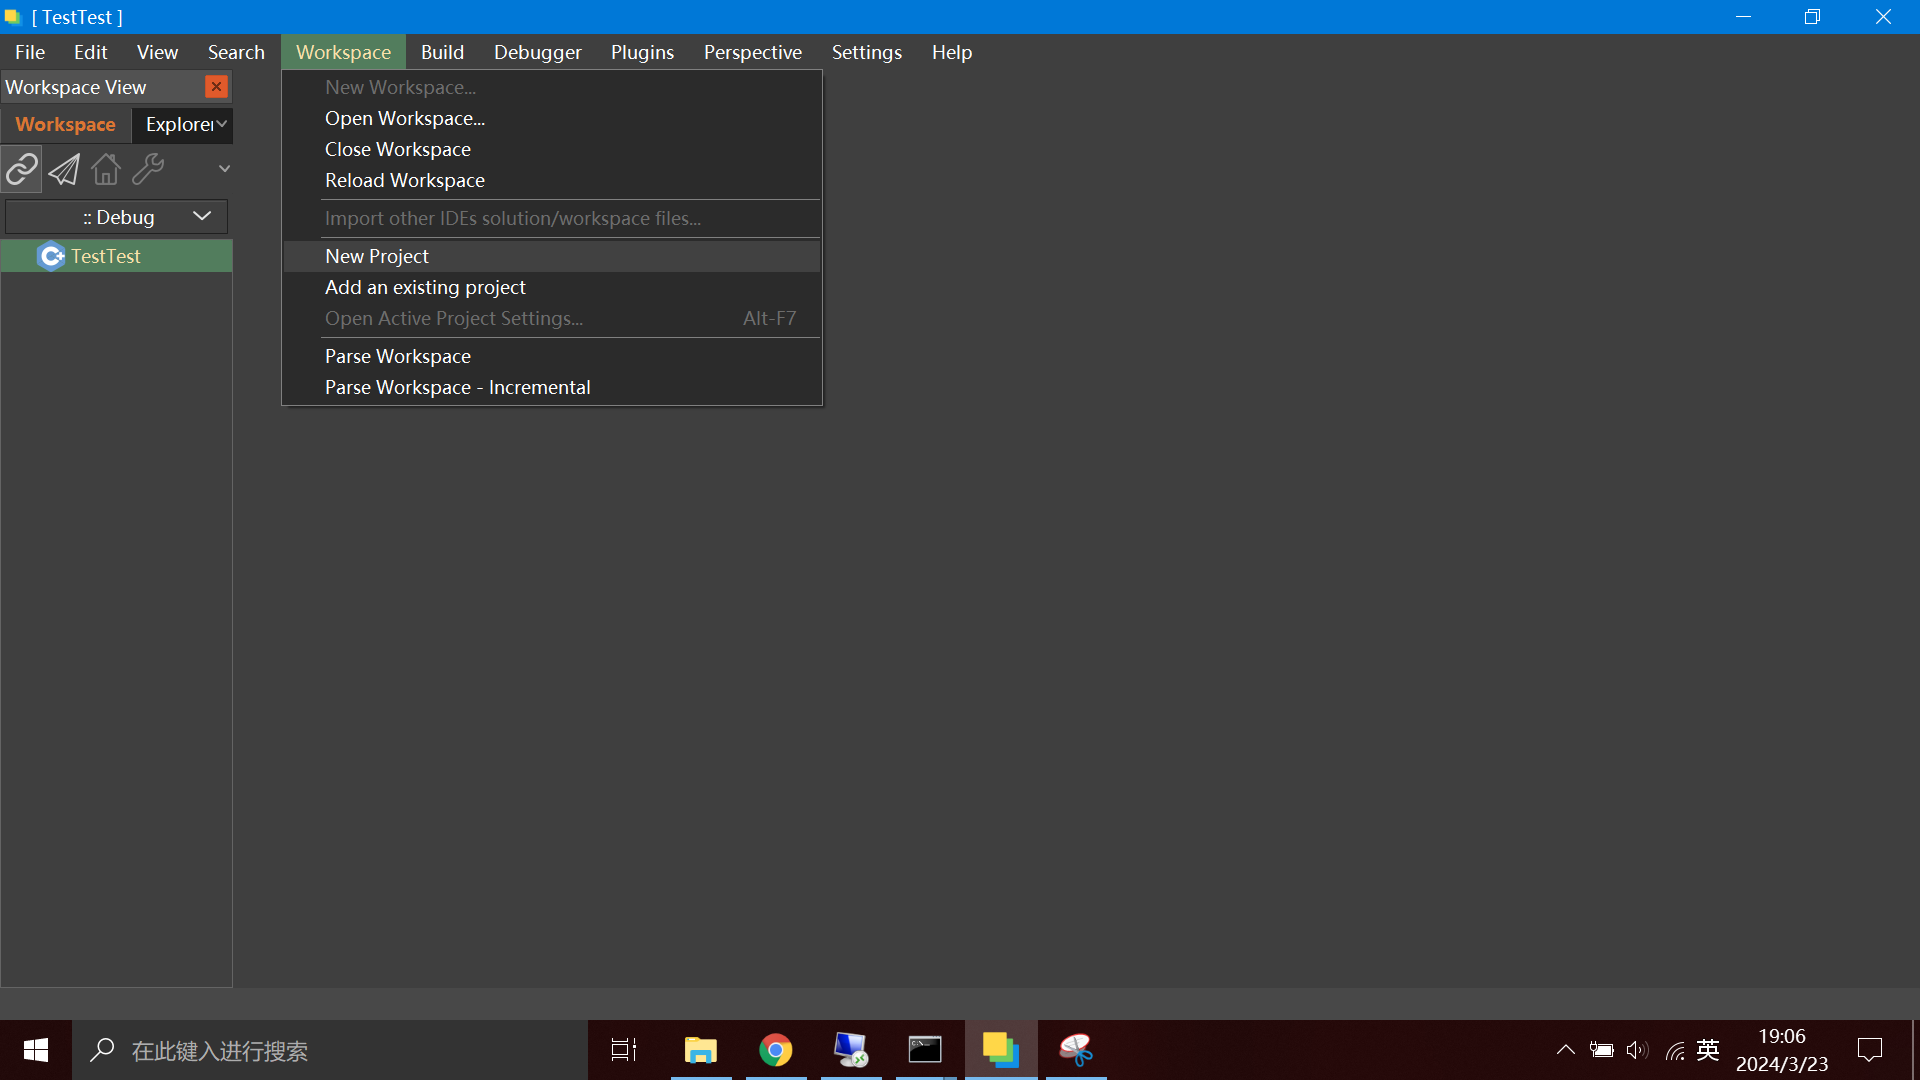Click the wrench settings icon
Screen dimensions: 1920x1080
point(148,170)
